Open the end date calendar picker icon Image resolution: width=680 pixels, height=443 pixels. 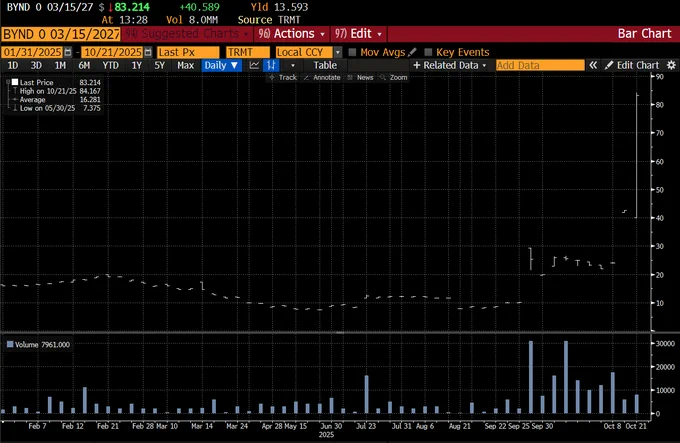(x=148, y=52)
